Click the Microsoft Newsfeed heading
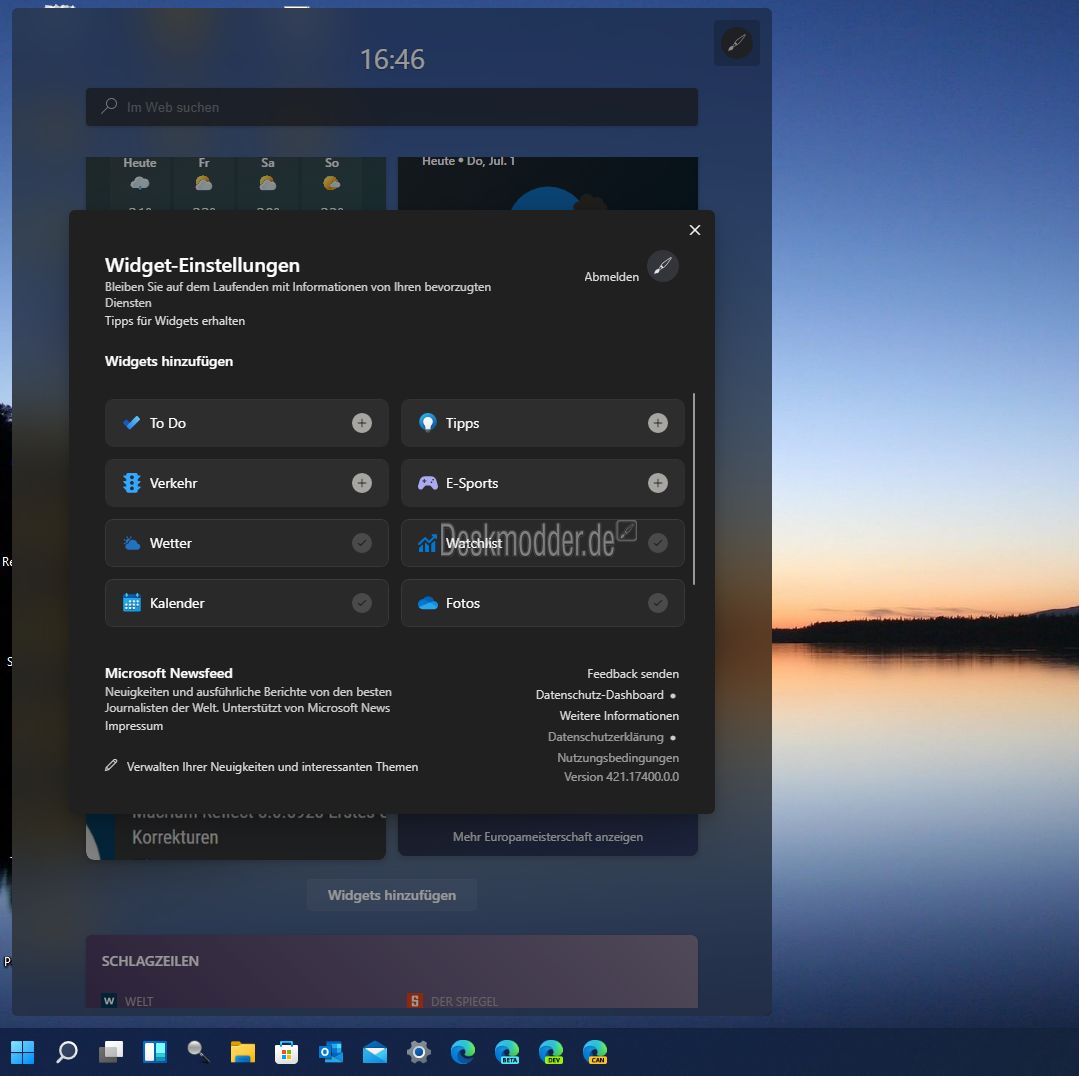 coord(169,673)
